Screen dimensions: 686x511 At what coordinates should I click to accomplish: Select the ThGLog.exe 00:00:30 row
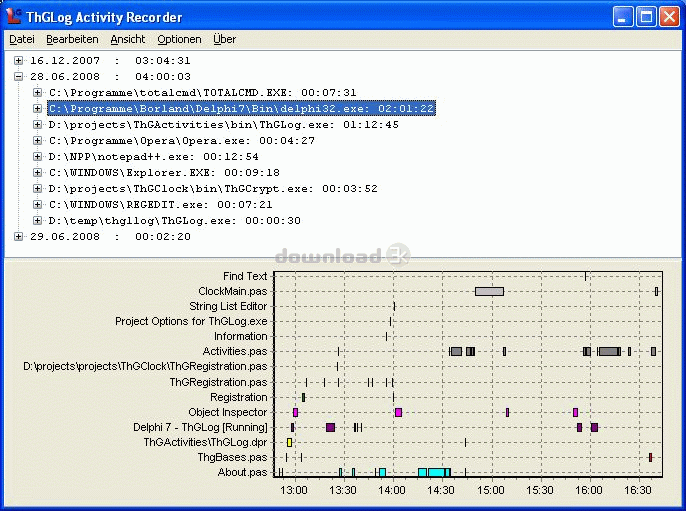(x=175, y=220)
